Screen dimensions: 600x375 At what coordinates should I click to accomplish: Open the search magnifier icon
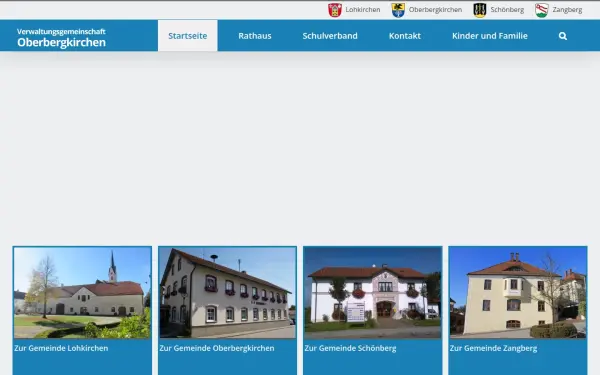click(562, 36)
